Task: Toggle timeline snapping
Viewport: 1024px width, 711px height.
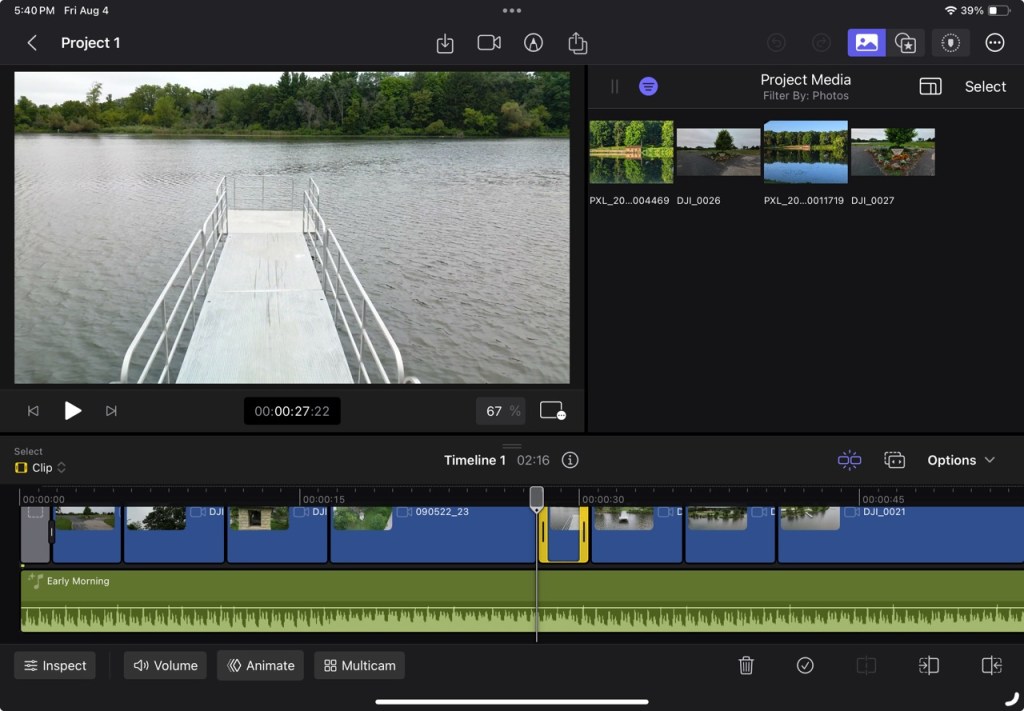Action: [849, 460]
